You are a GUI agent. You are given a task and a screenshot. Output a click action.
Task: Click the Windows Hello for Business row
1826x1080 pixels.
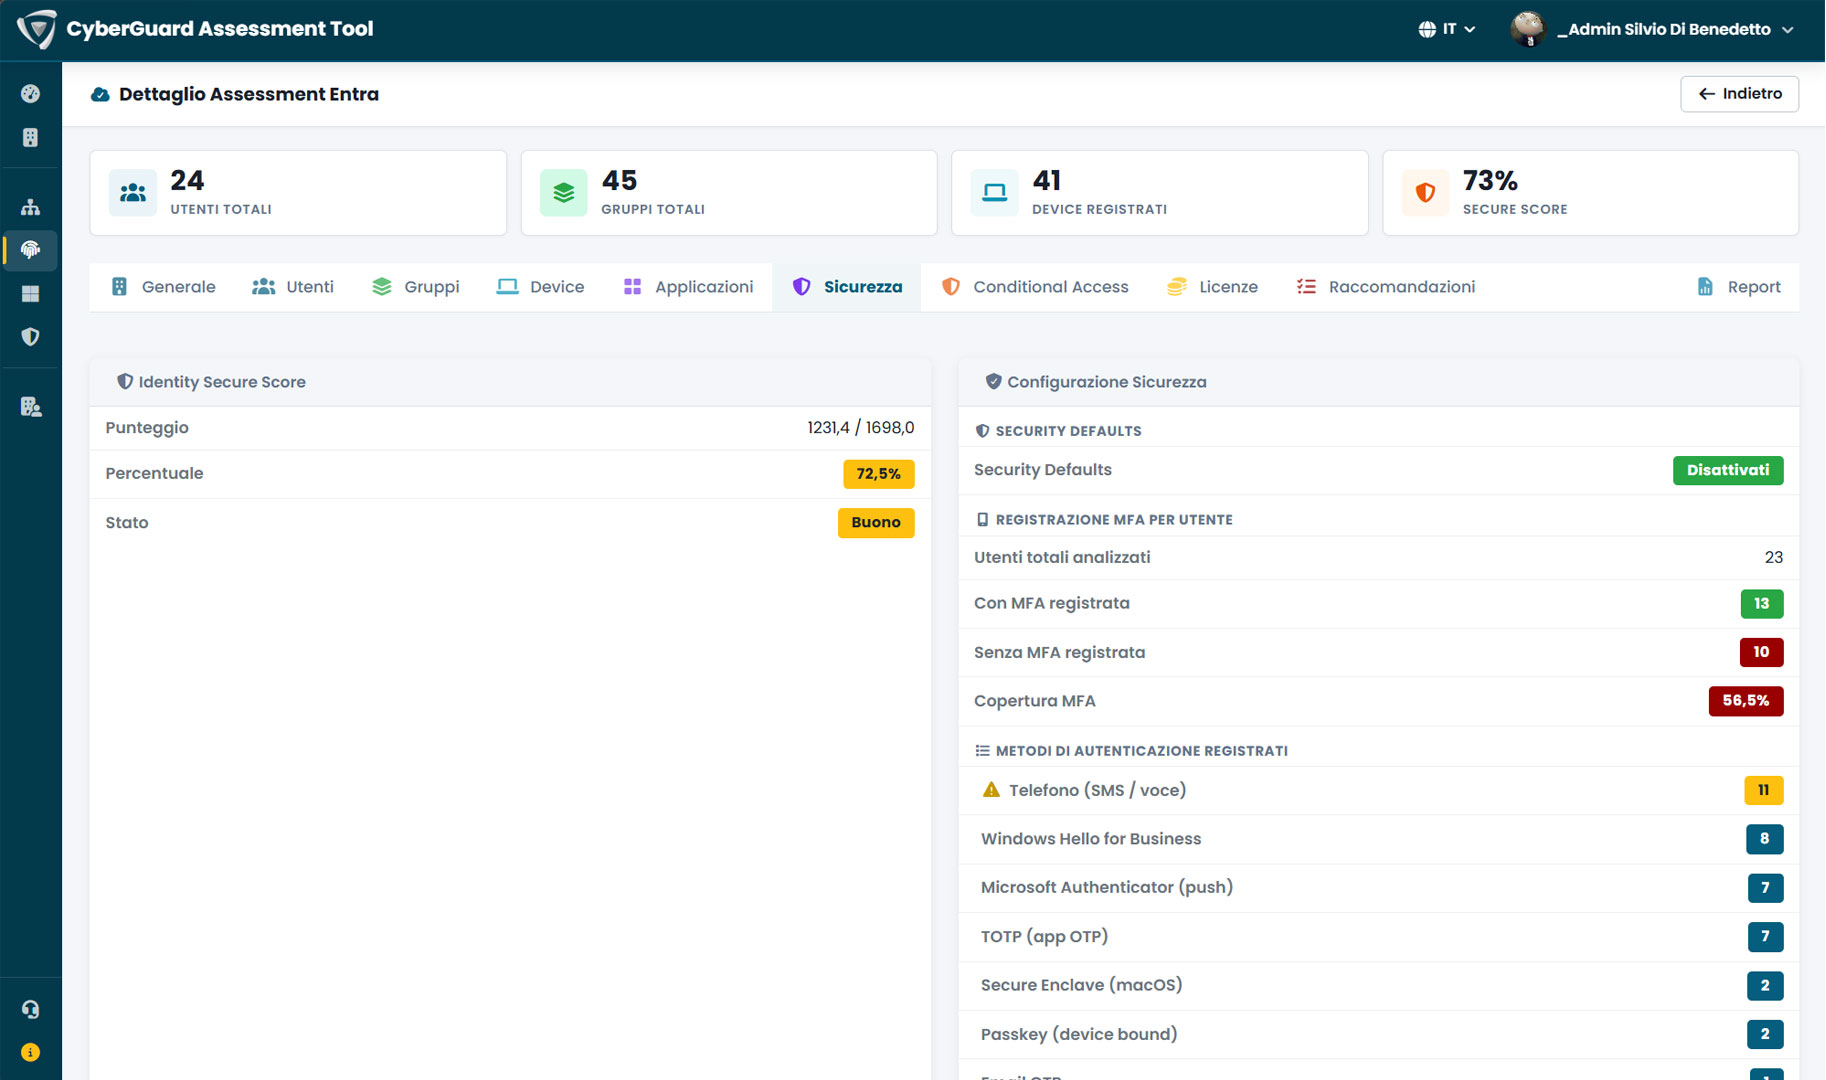[1379, 839]
